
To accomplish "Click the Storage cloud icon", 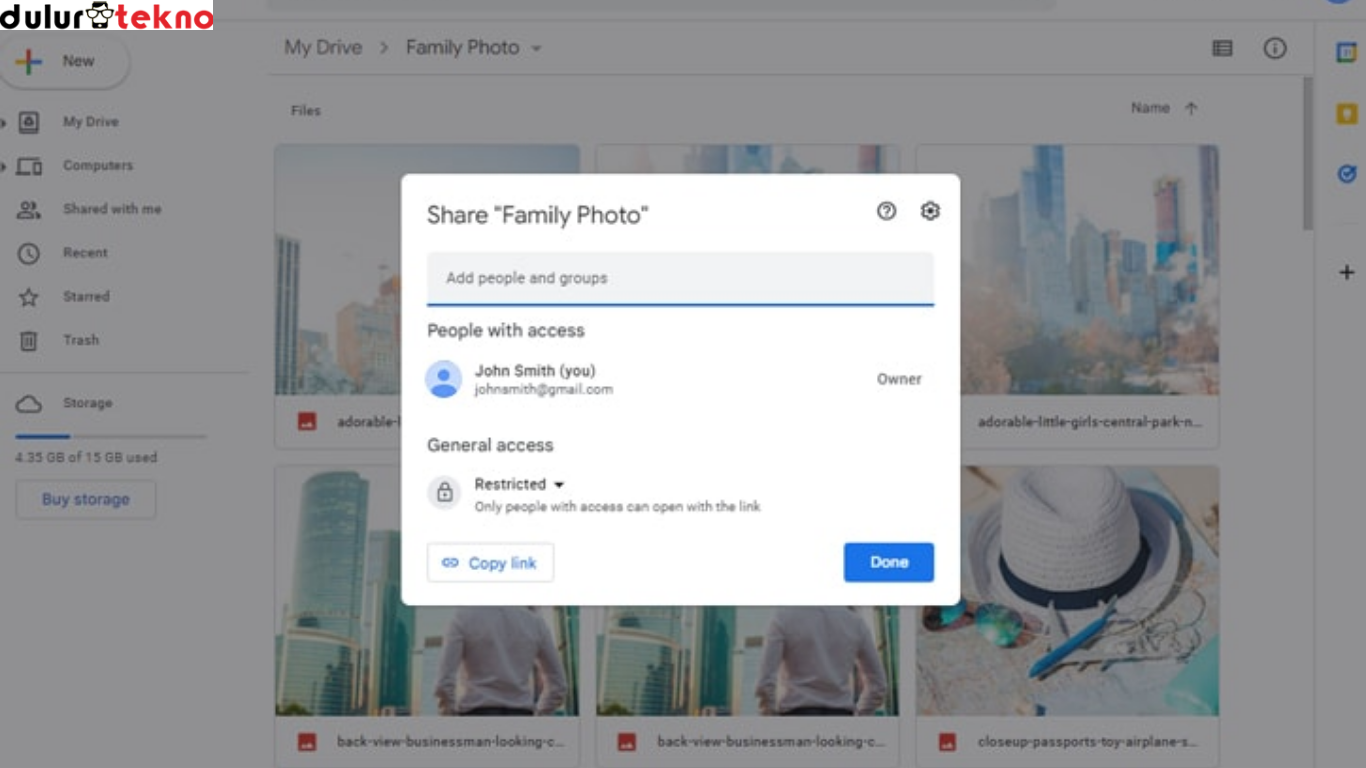I will coord(29,404).
